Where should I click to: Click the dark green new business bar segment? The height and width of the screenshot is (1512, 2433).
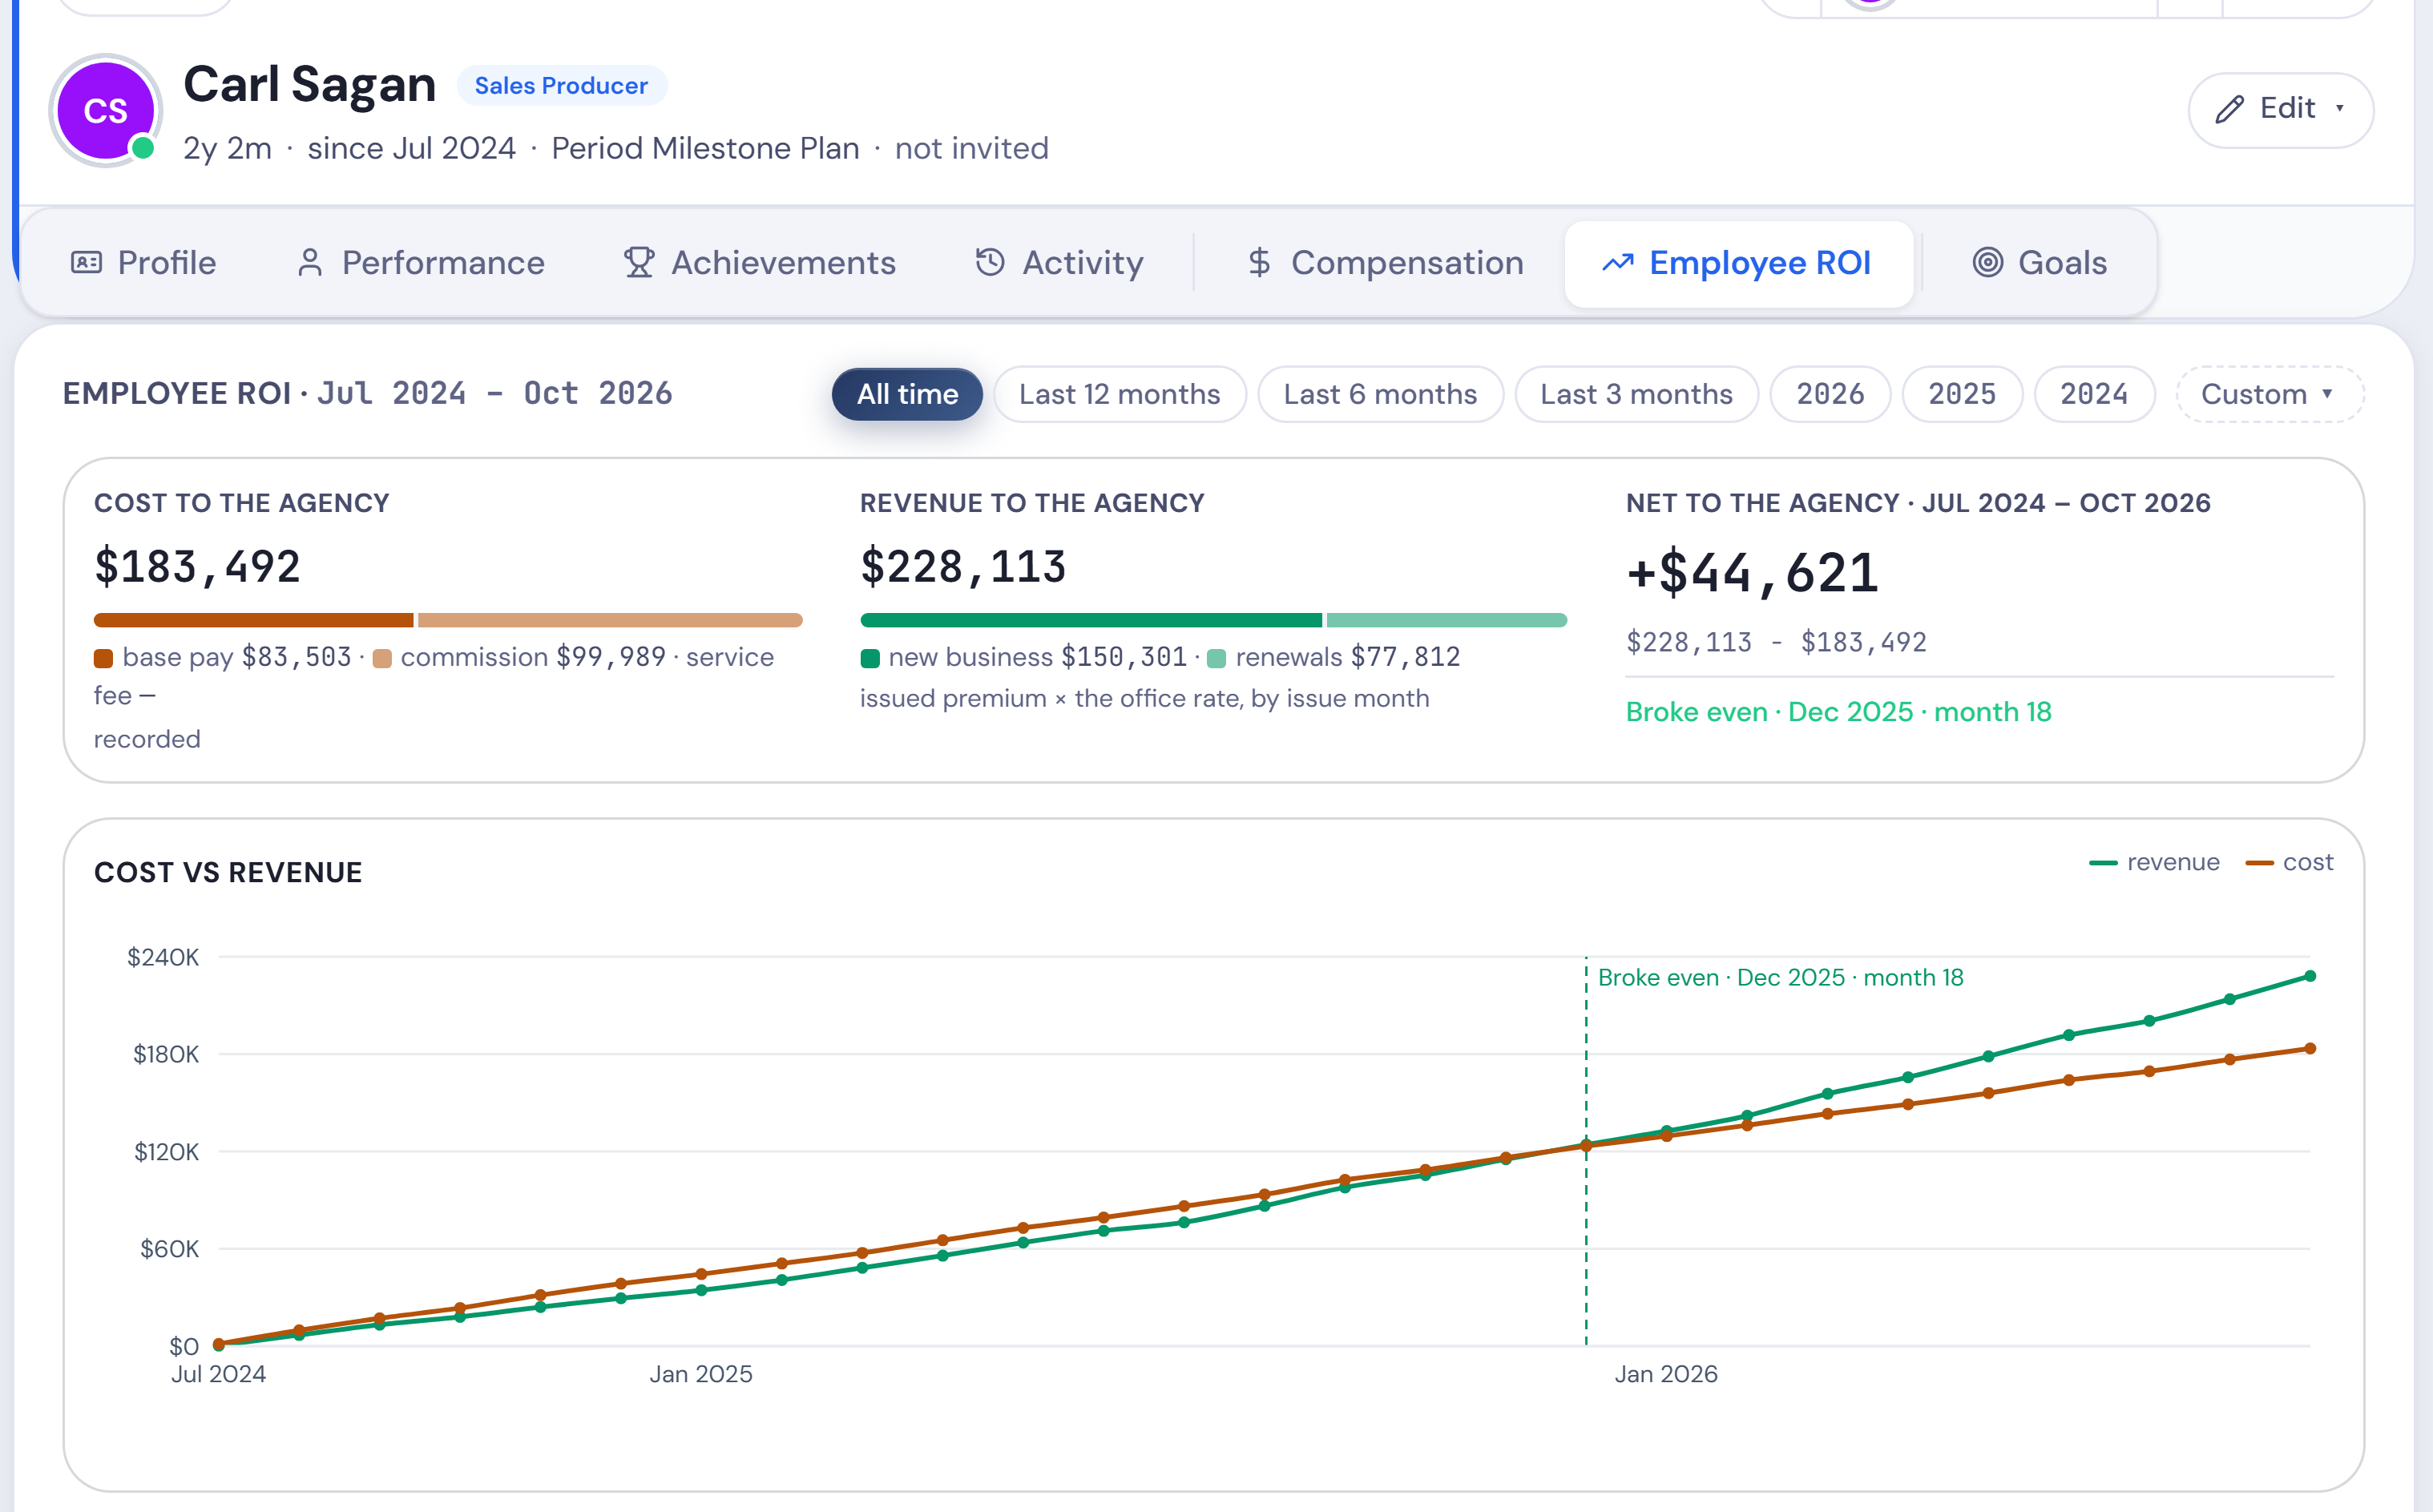pyautogui.click(x=1091, y=620)
